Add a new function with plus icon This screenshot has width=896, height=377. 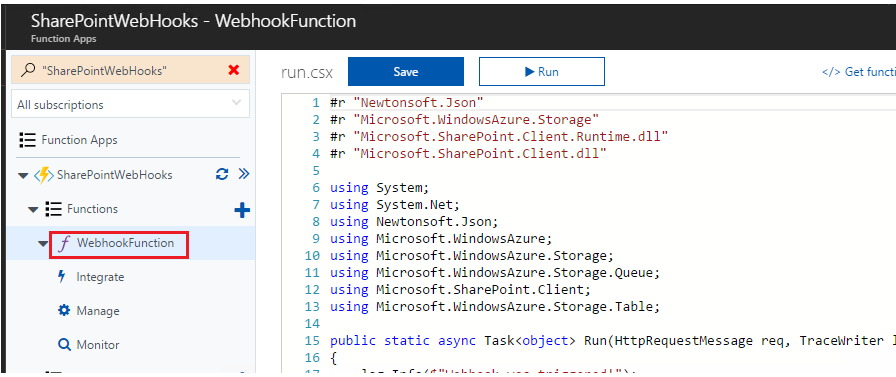242,211
